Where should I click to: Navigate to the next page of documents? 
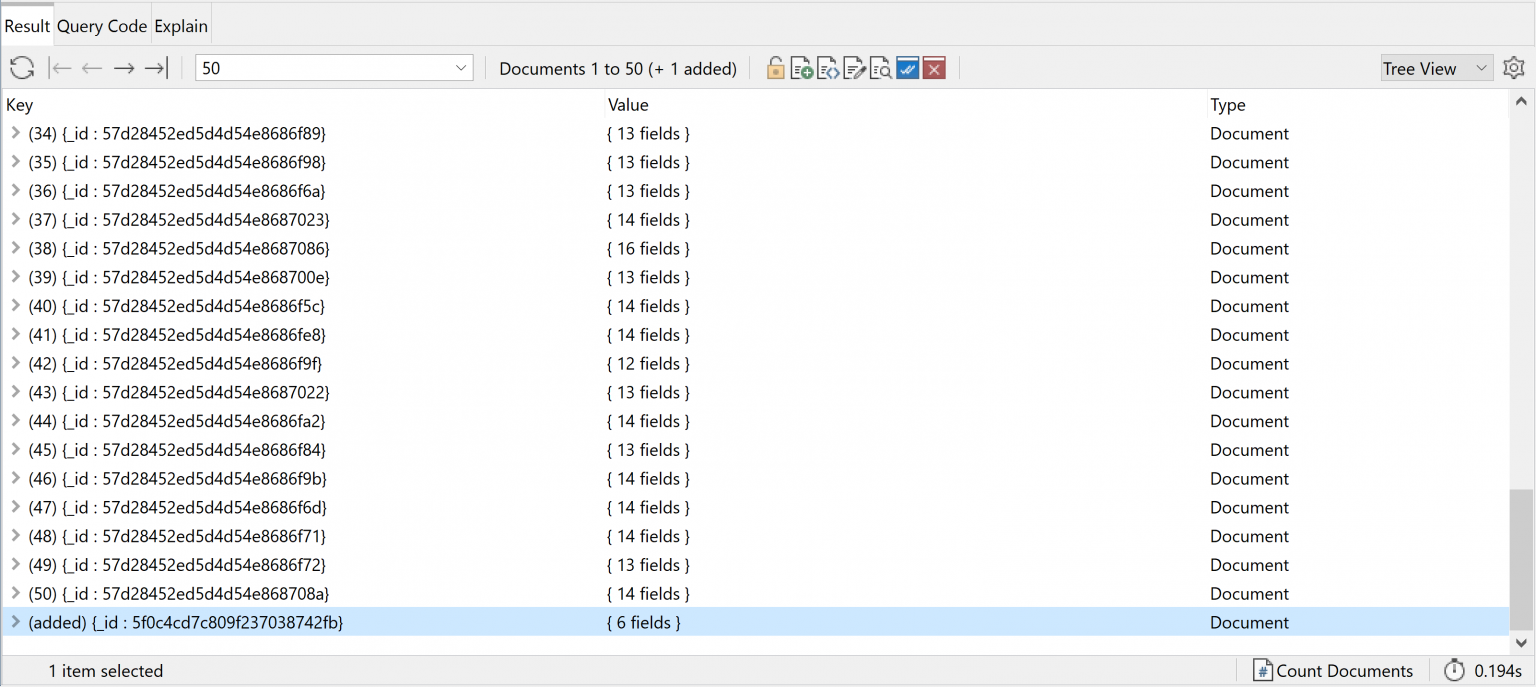[123, 68]
